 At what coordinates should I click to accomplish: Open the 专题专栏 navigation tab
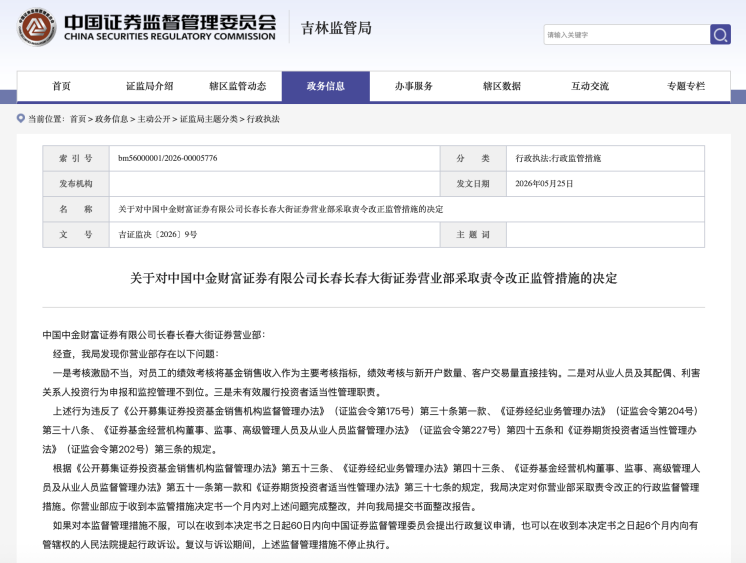686,86
